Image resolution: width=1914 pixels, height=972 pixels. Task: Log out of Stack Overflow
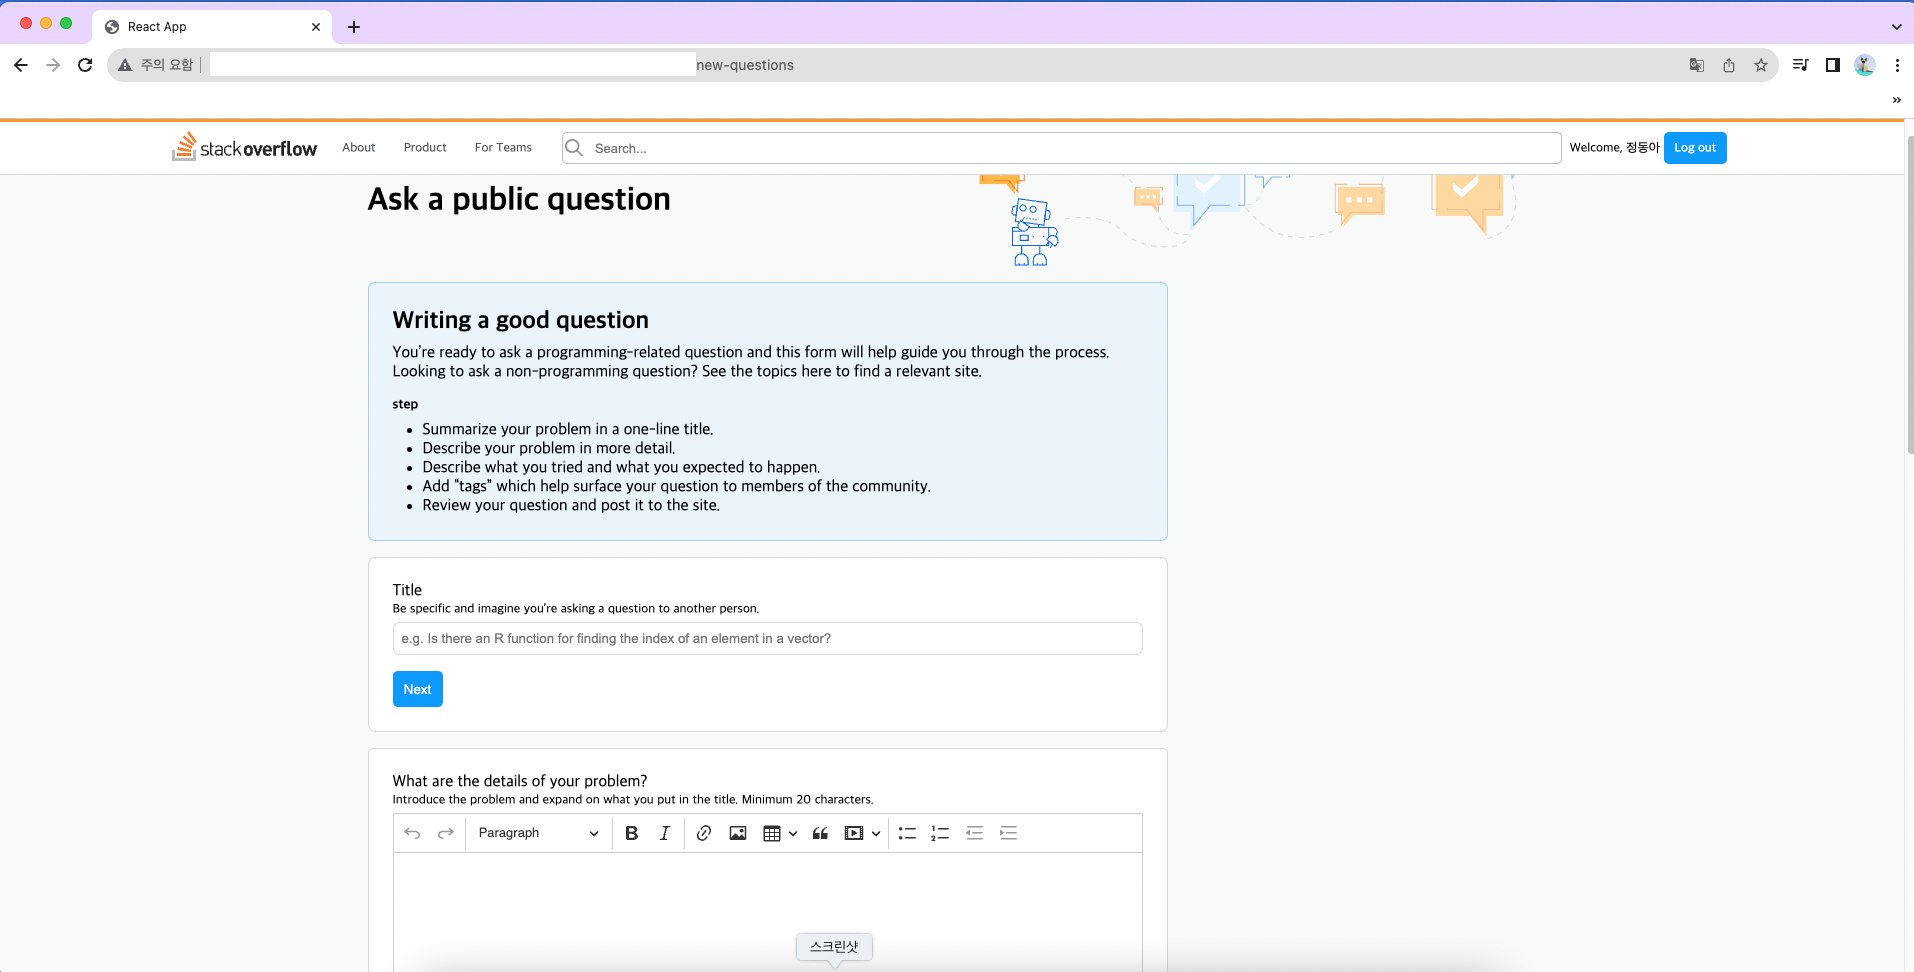tap(1694, 147)
